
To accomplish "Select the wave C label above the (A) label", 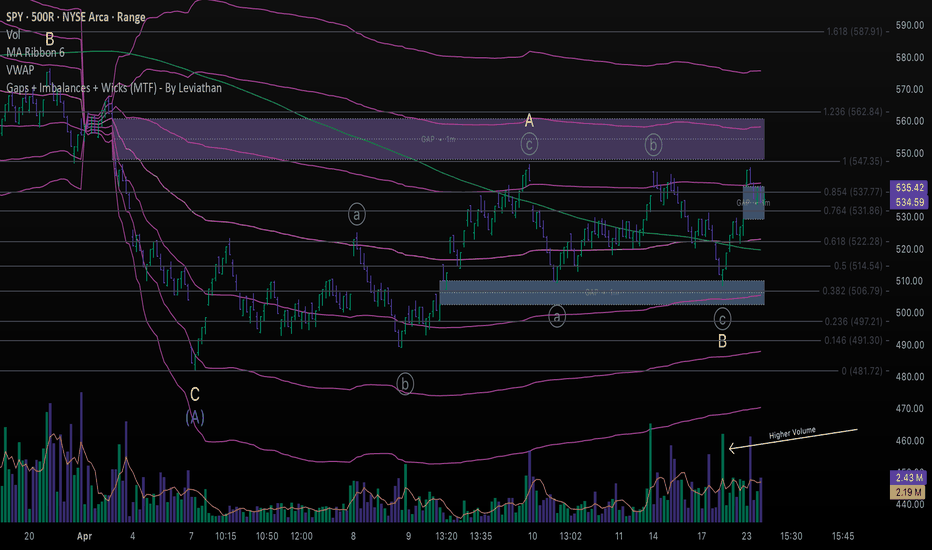I will point(194,394).
